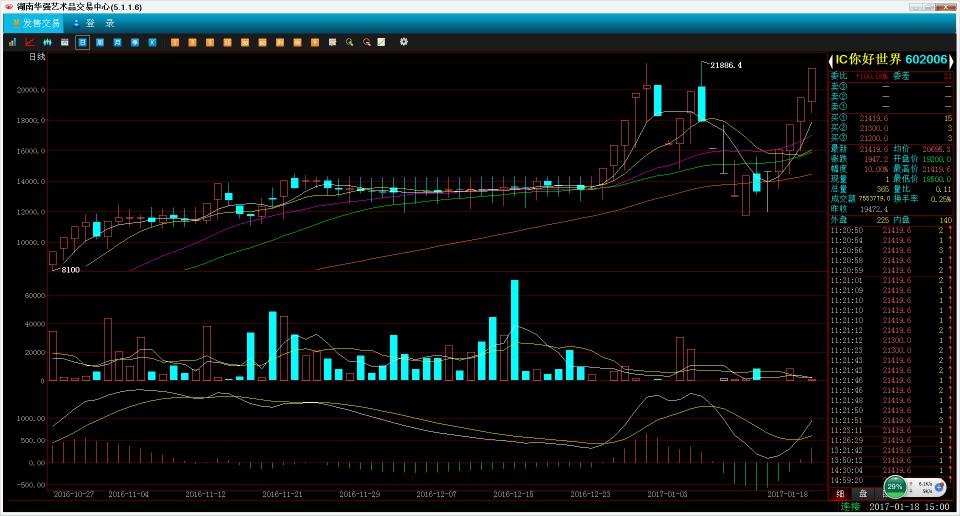Click the 20000.0 price axis label
This screenshot has width=960, height=516.
(x=31, y=90)
